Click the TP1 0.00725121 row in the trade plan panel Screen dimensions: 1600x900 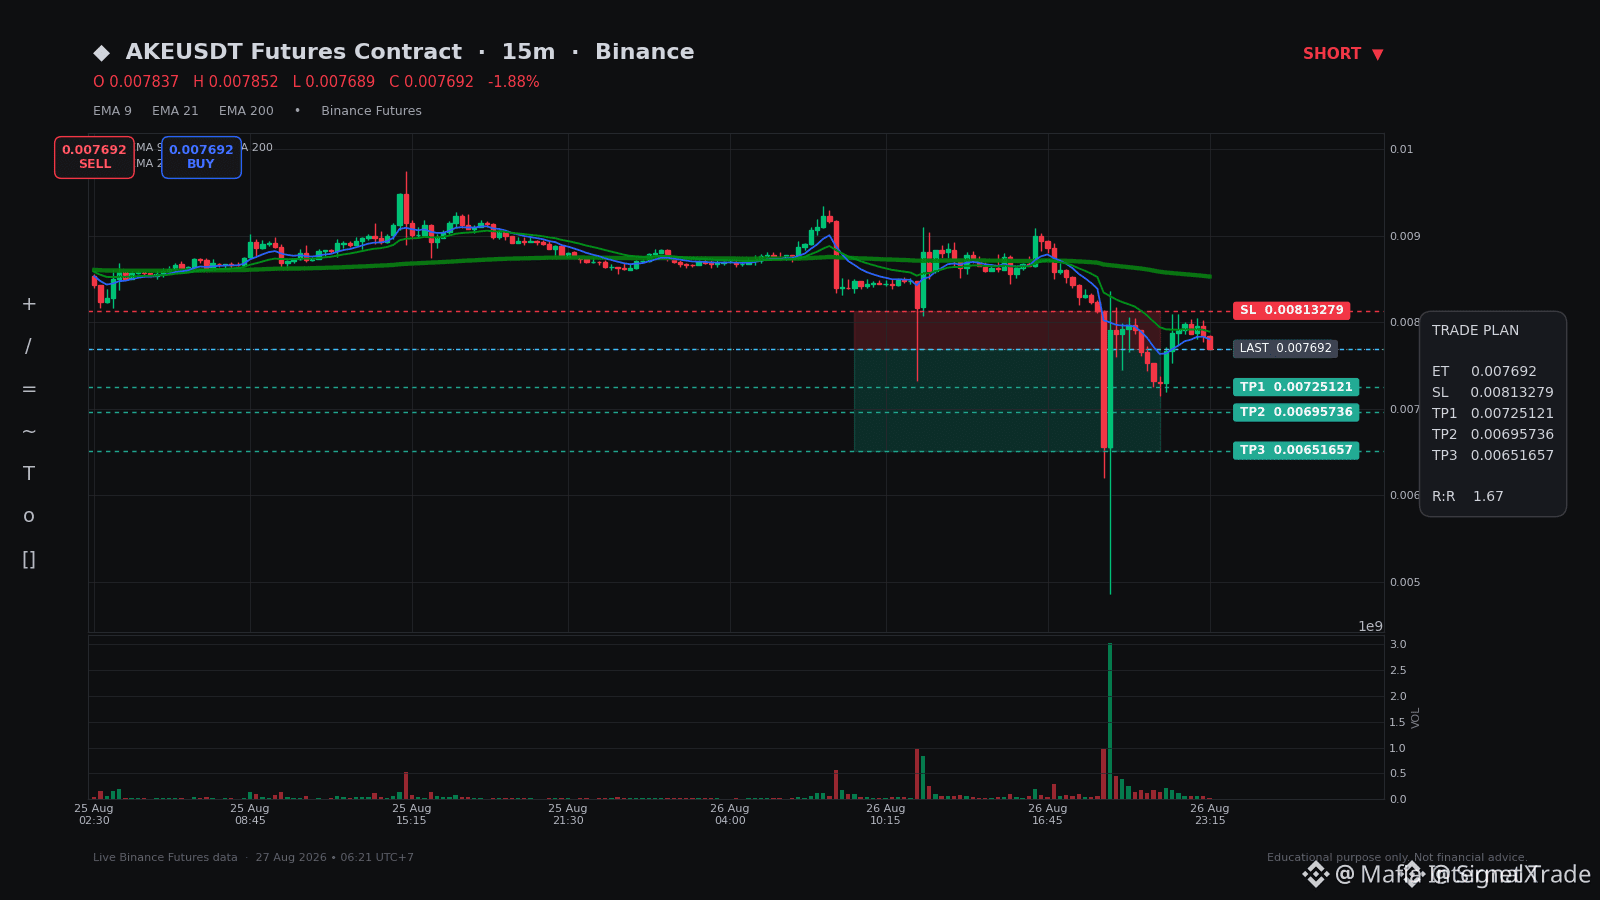point(1493,413)
